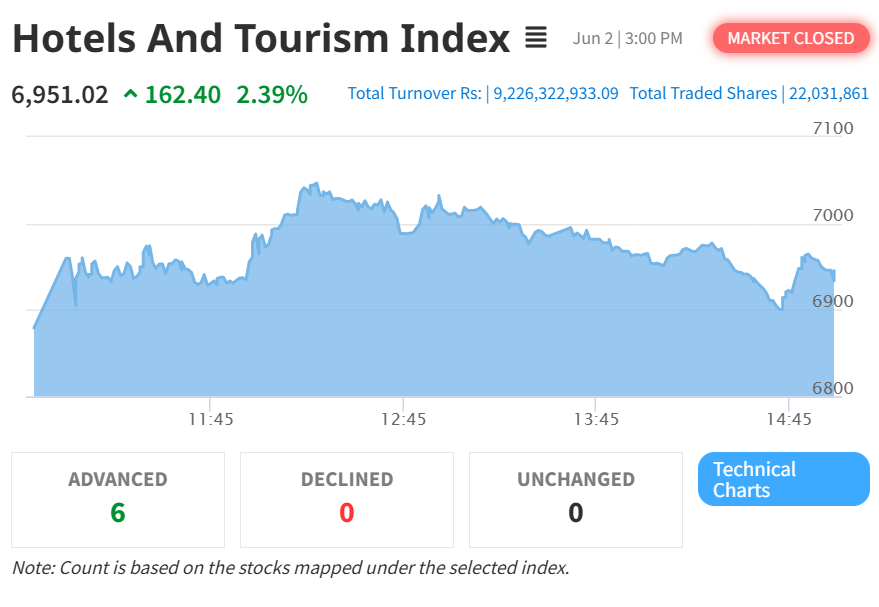Click the green up-arrow change indicator
The height and width of the screenshot is (607, 879).
pos(130,94)
